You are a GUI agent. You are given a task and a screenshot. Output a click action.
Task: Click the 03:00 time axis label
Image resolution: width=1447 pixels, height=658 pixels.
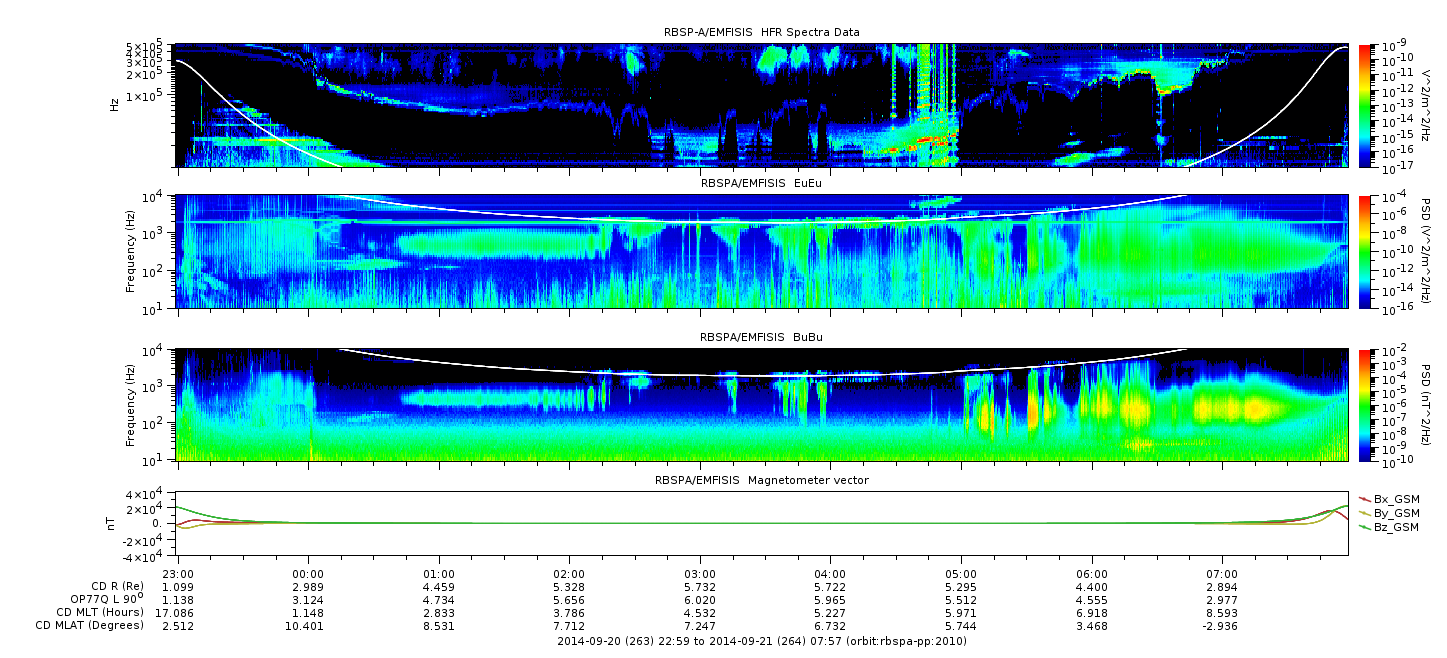tap(700, 574)
